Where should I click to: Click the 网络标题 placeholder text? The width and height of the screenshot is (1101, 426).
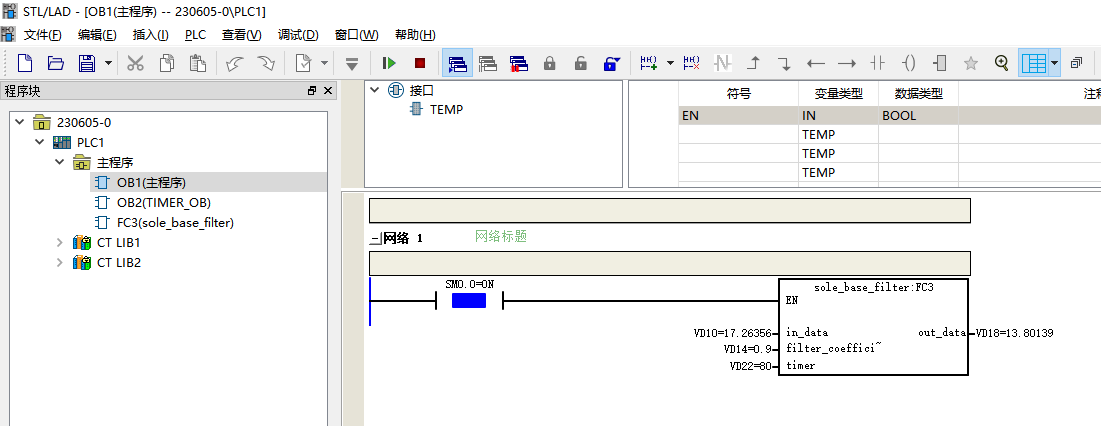(x=501, y=237)
